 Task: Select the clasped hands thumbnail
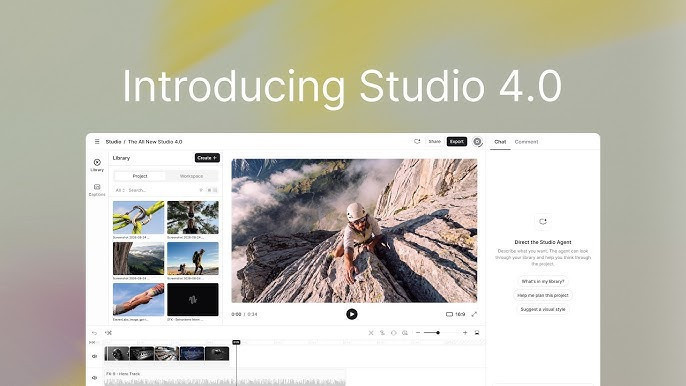coord(139,299)
